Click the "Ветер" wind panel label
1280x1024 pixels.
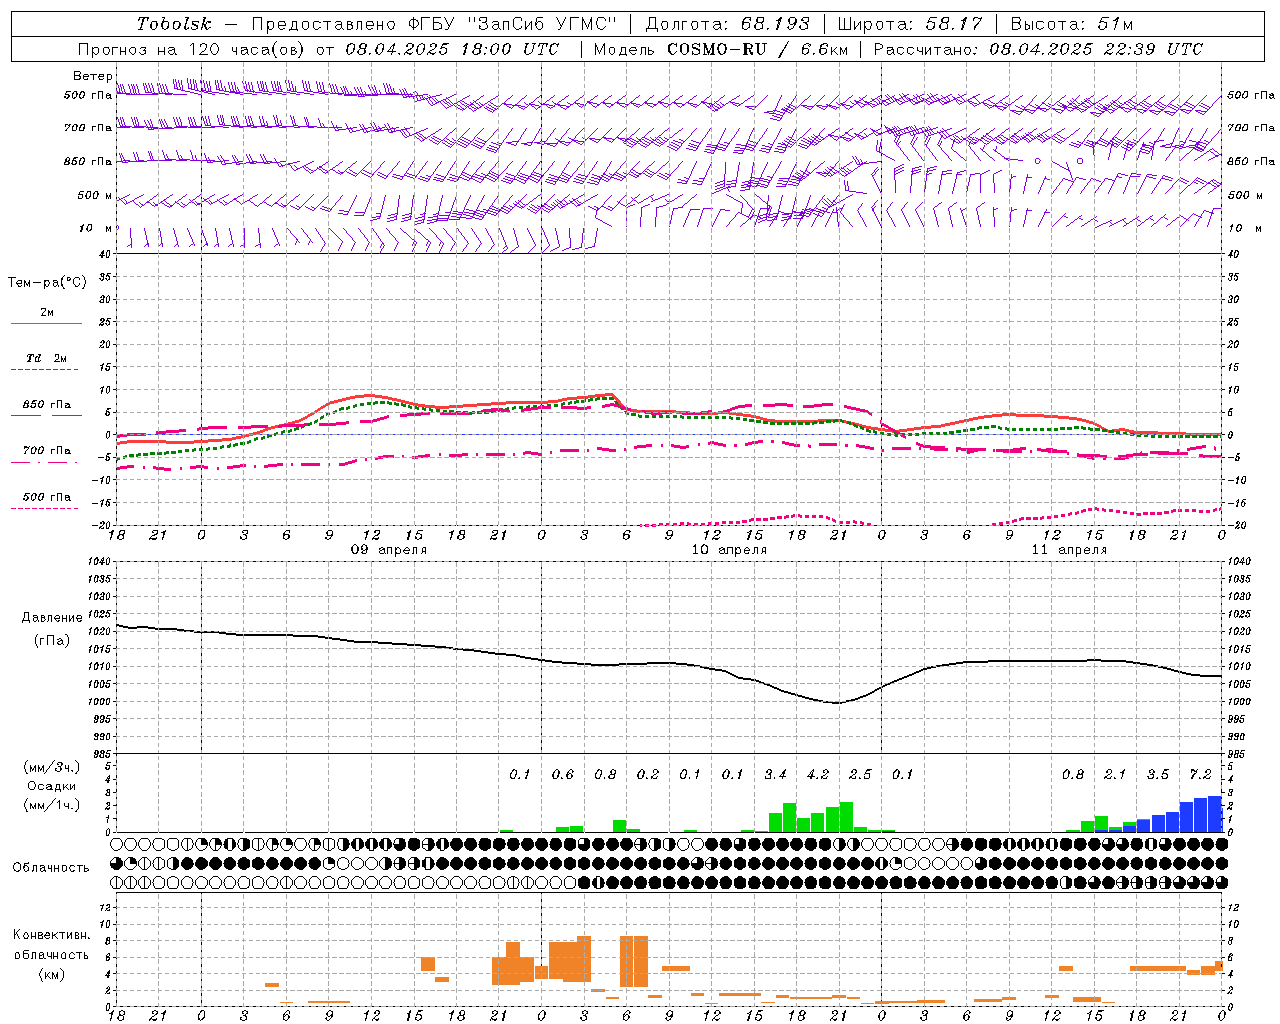pyautogui.click(x=93, y=76)
